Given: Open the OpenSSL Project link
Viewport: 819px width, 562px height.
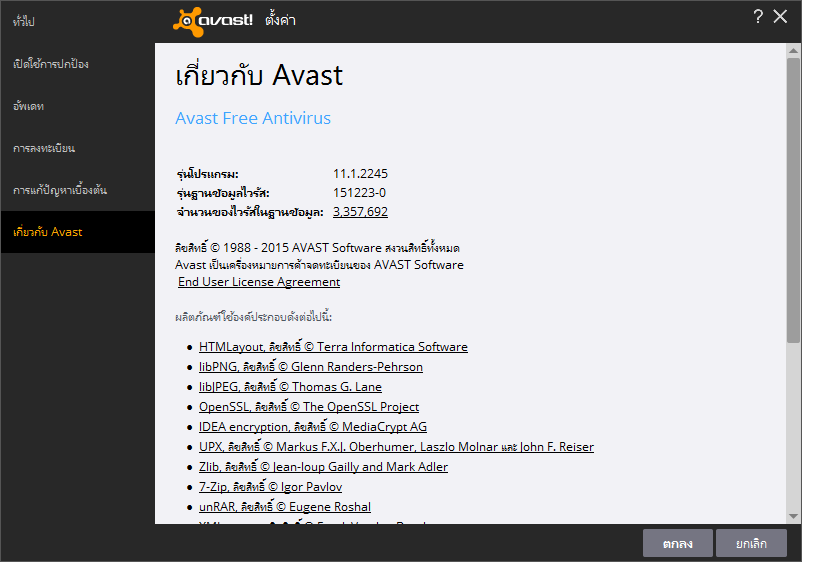Looking at the screenshot, I should tap(309, 407).
